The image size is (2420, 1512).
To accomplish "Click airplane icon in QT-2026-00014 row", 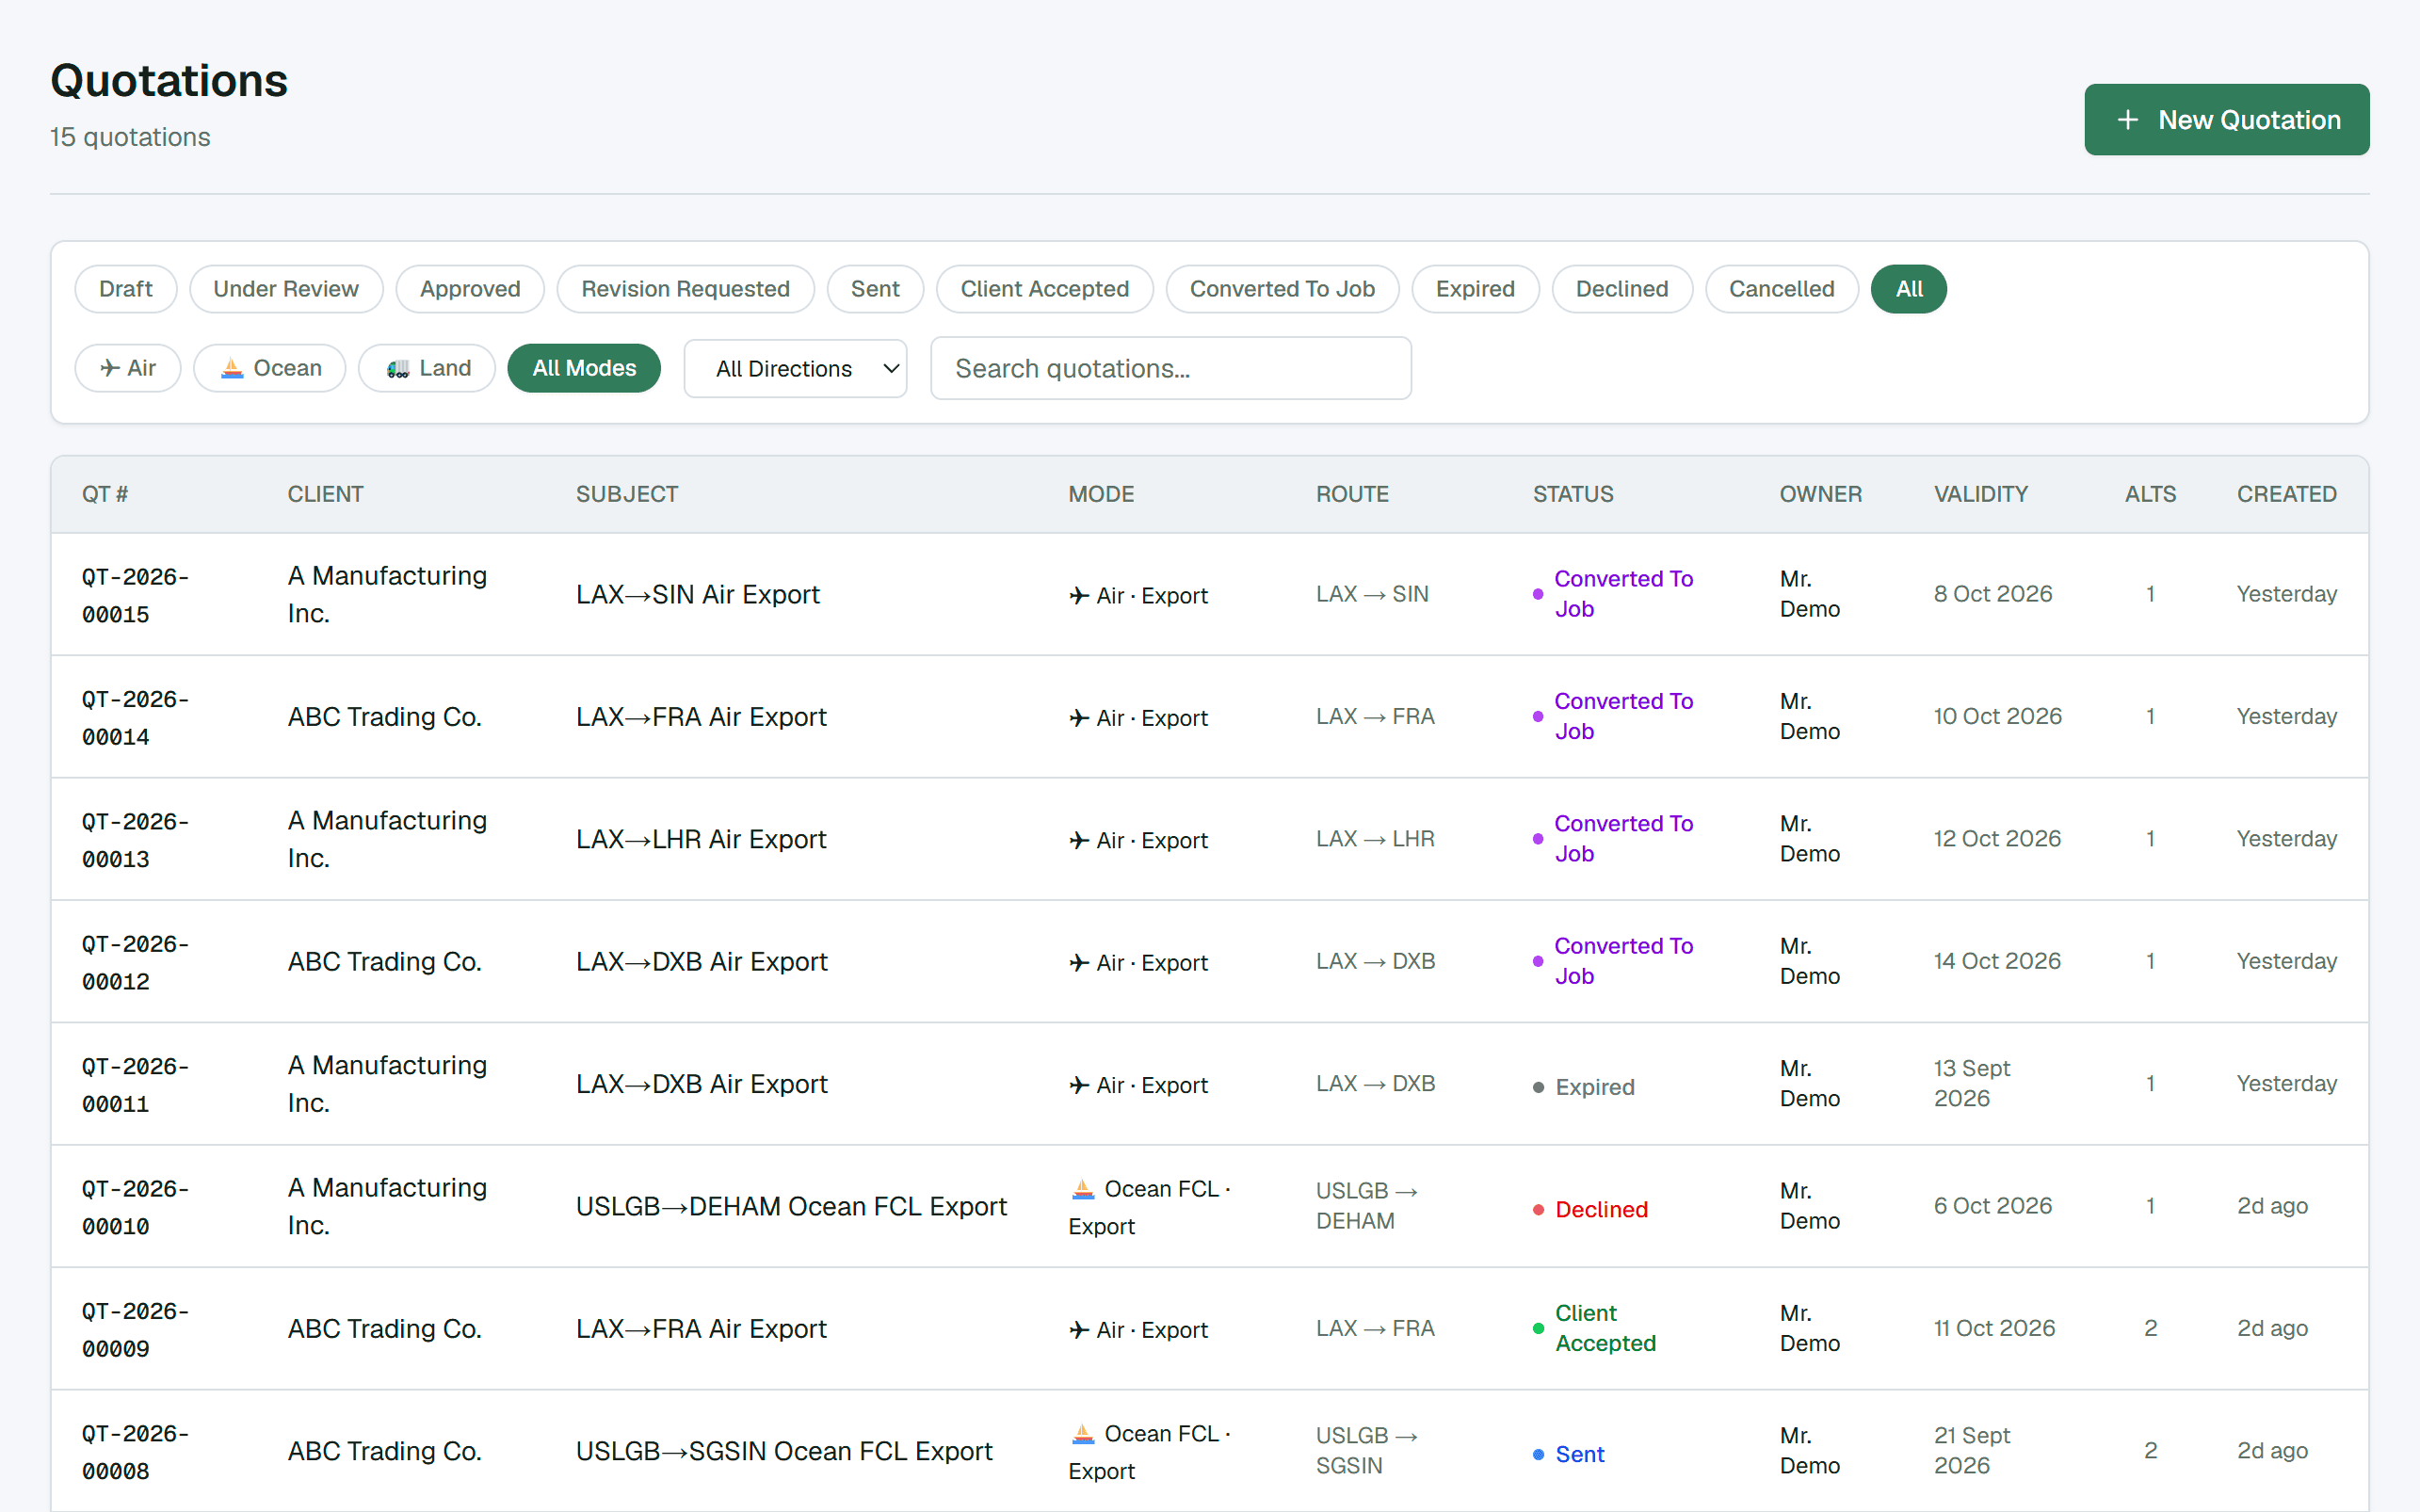I will point(1079,718).
